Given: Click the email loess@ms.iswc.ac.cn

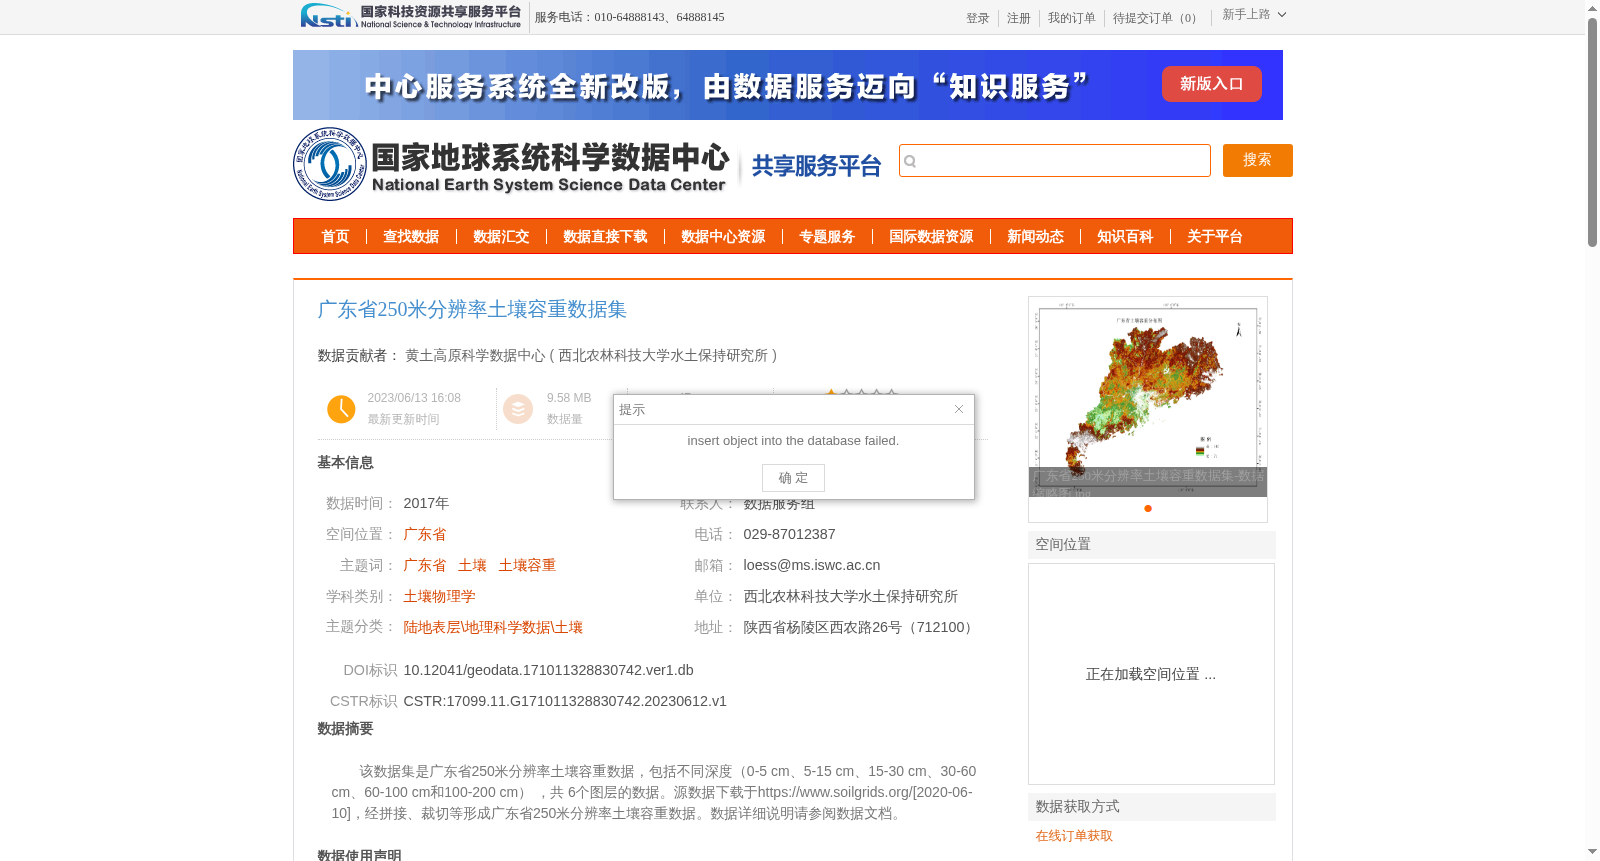Looking at the screenshot, I should (812, 566).
